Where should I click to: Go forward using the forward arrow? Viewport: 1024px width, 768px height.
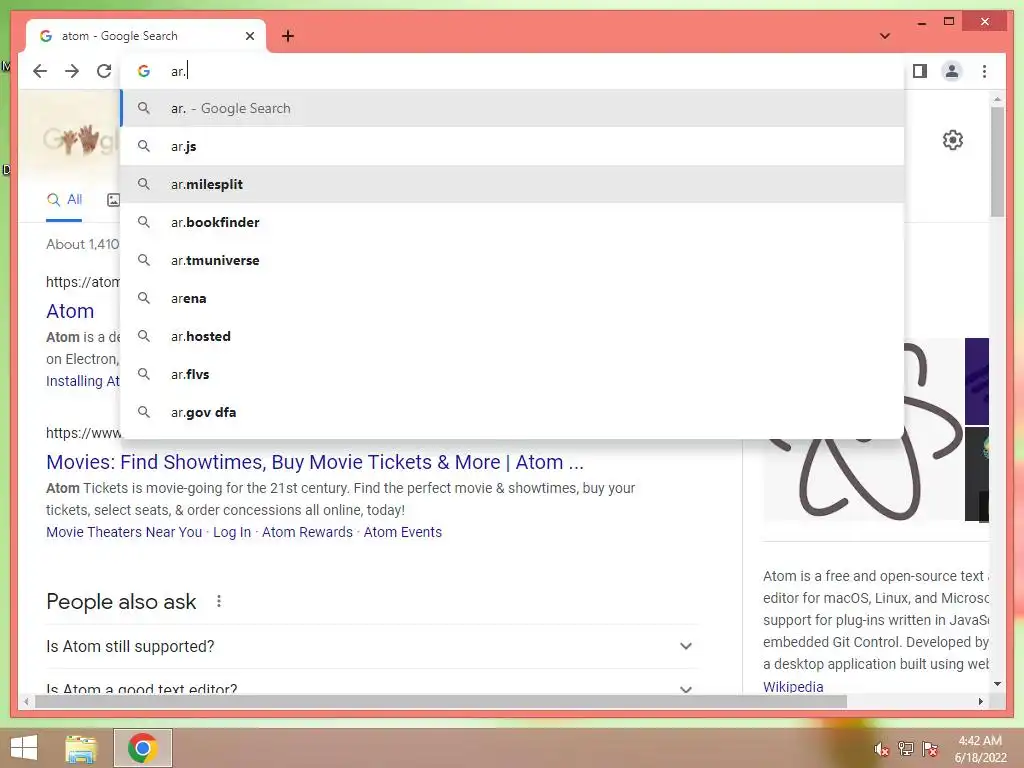point(72,71)
